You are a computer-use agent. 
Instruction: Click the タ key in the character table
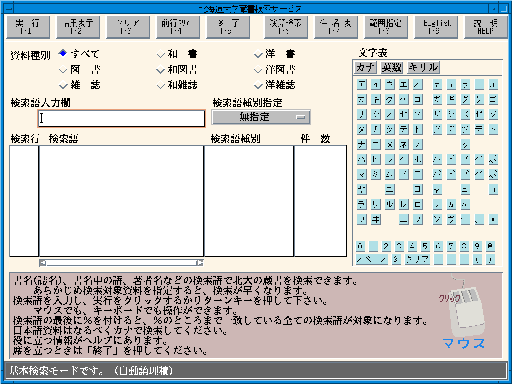362,129
